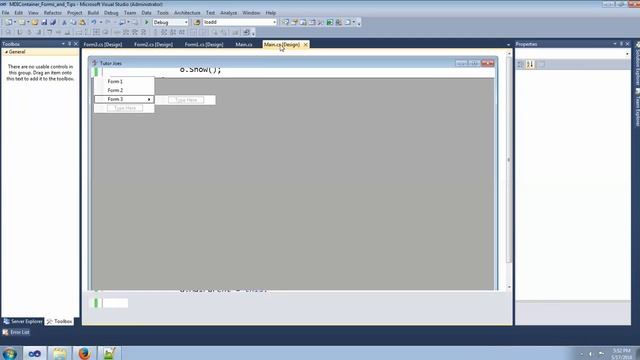The width and height of the screenshot is (640, 360).
Task: Switch to the Form1.cs [Design] tab
Action: pyautogui.click(x=204, y=44)
